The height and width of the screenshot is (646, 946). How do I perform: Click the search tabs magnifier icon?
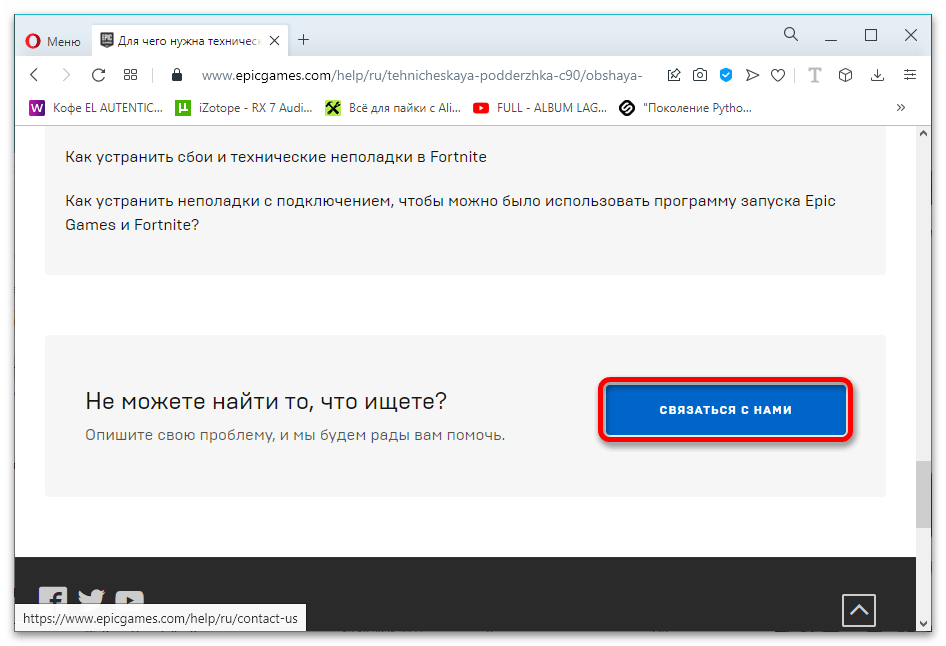790,34
